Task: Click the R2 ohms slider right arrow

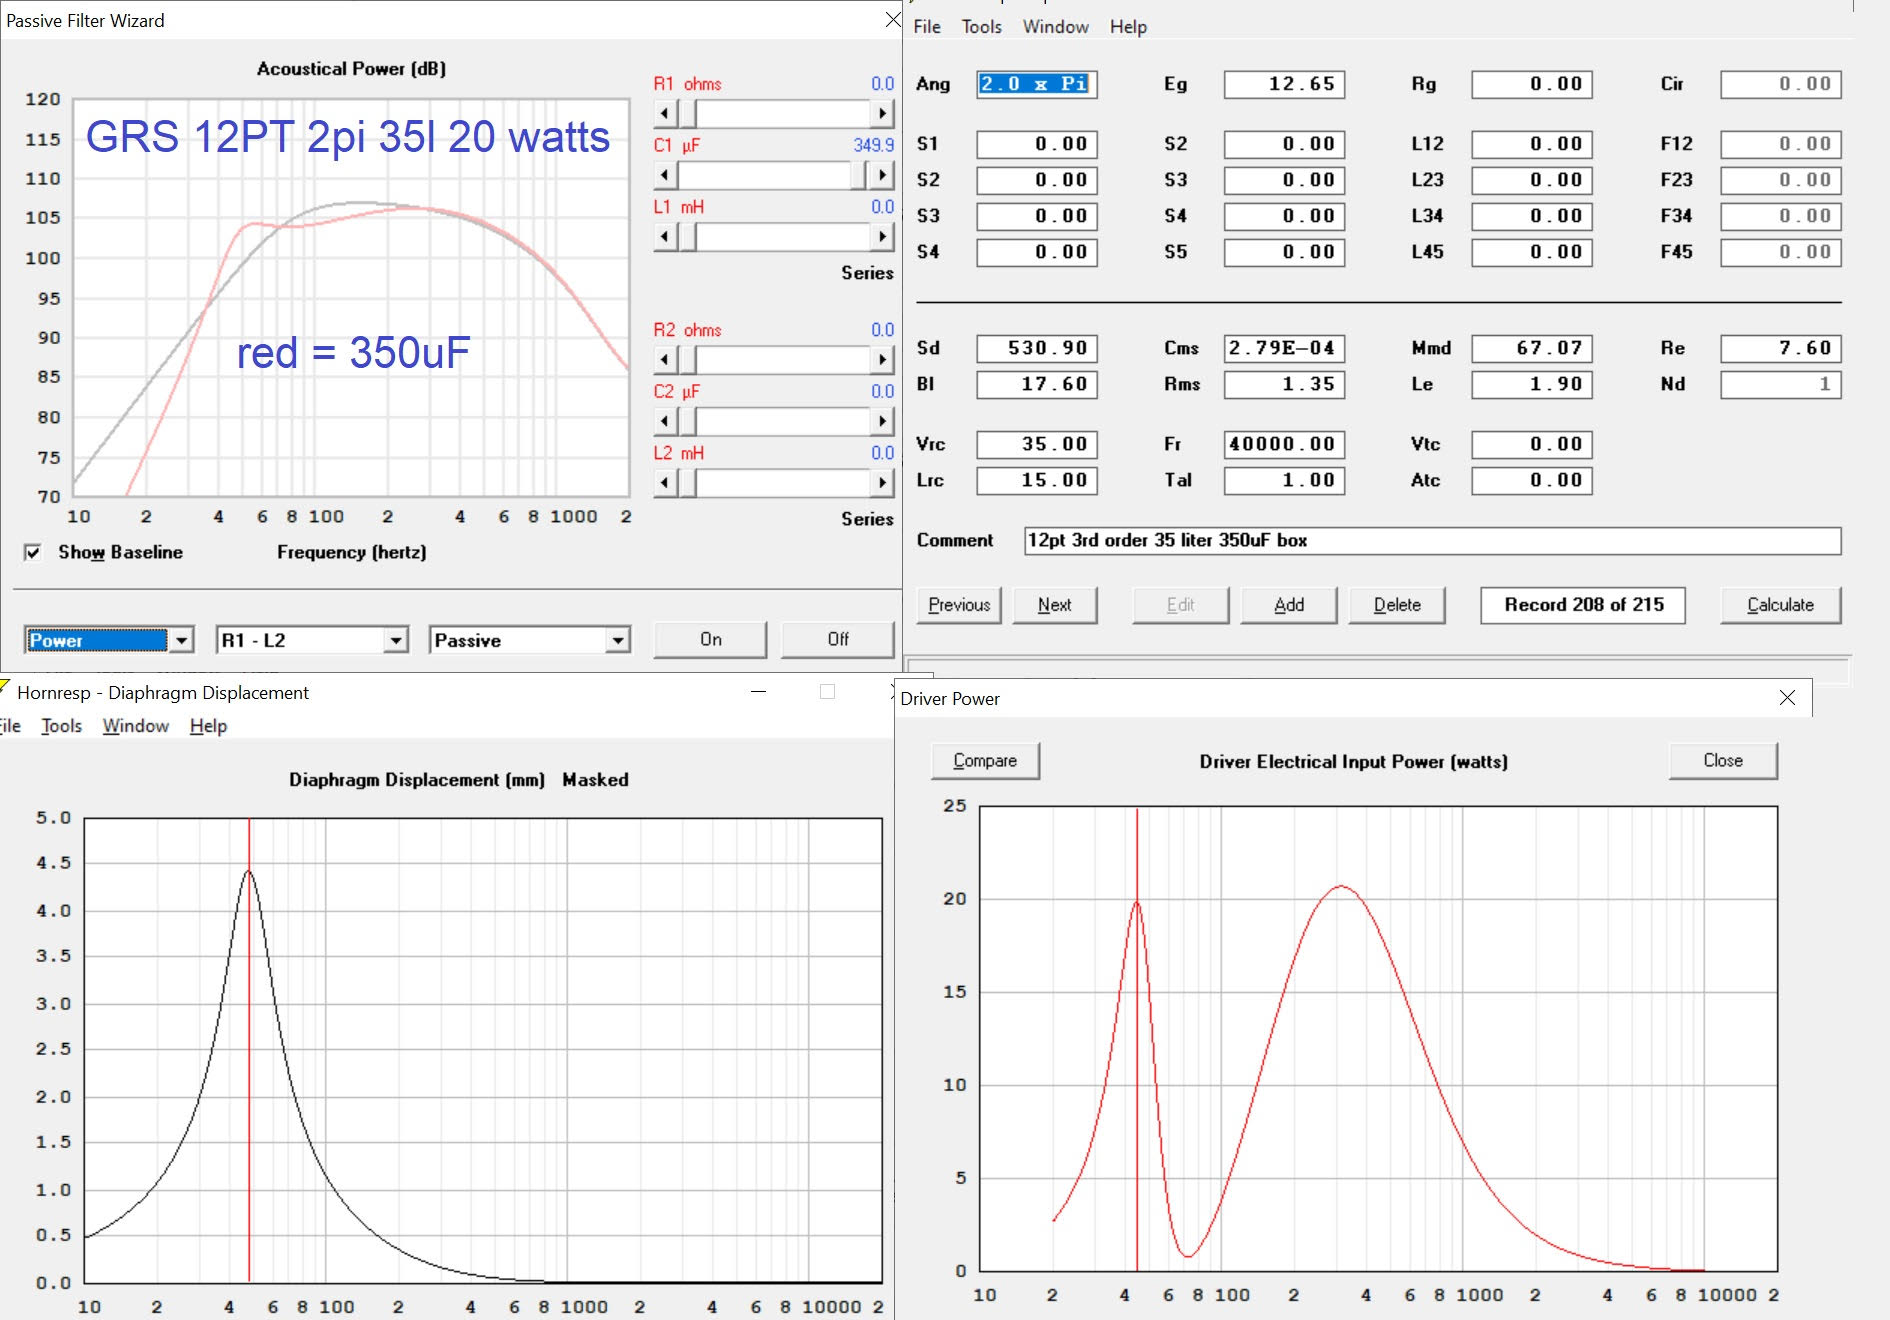Action: pyautogui.click(x=882, y=359)
